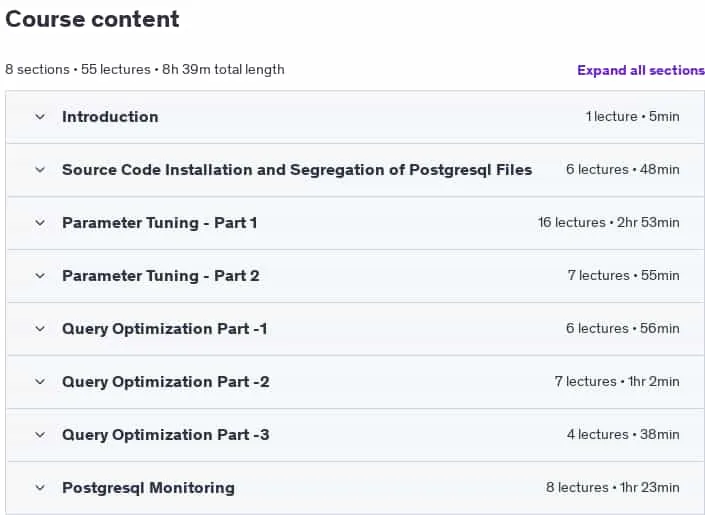Select Query Optimization Part -1 title
Image resolution: width=705 pixels, height=515 pixels.
pos(165,329)
